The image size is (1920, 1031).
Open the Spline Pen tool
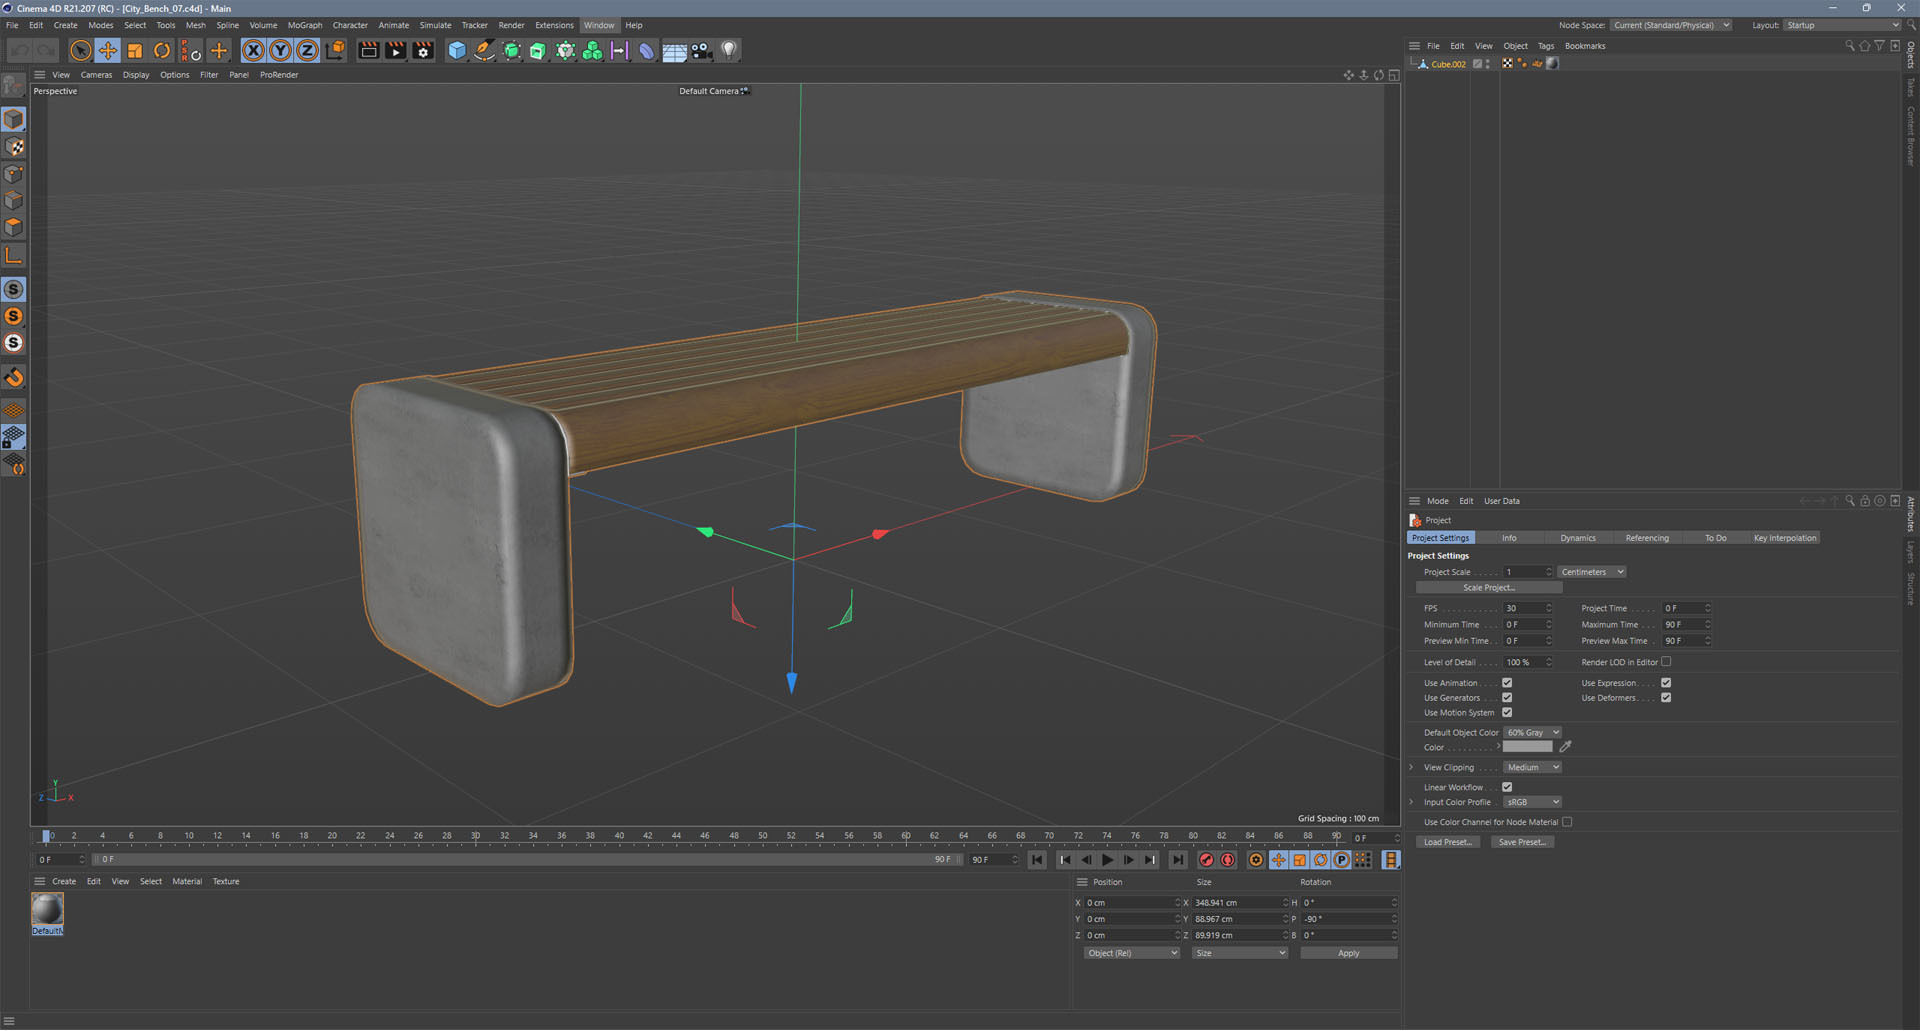click(x=484, y=50)
